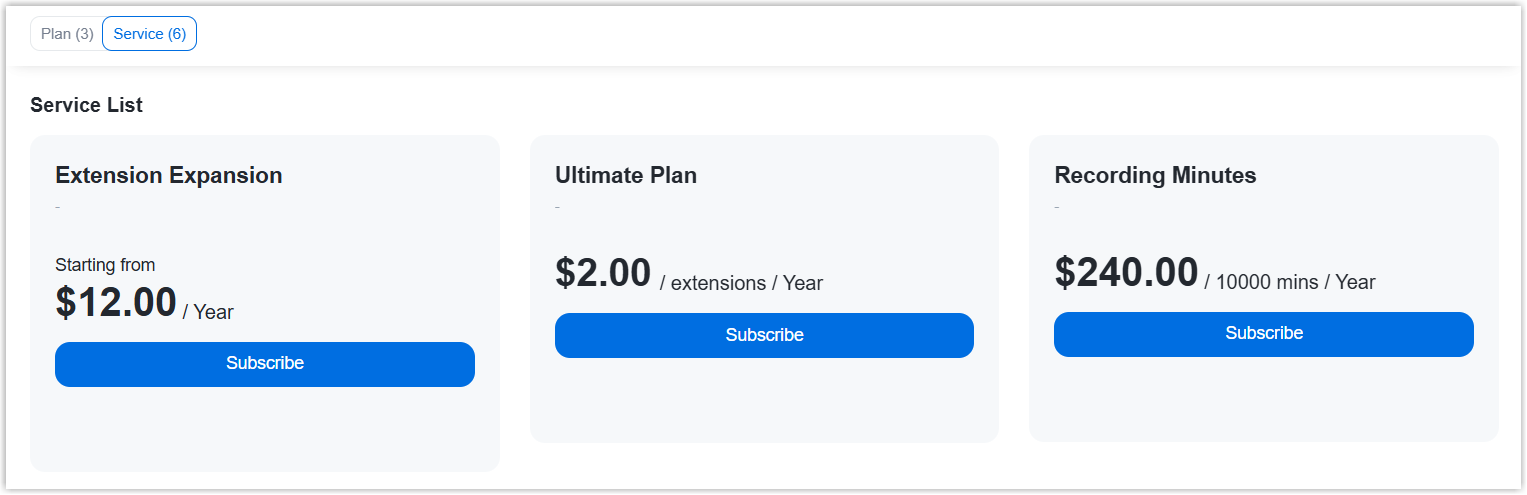The width and height of the screenshot is (1527, 495).
Task: Click the $240.00 price amount
Action: (x=1126, y=273)
